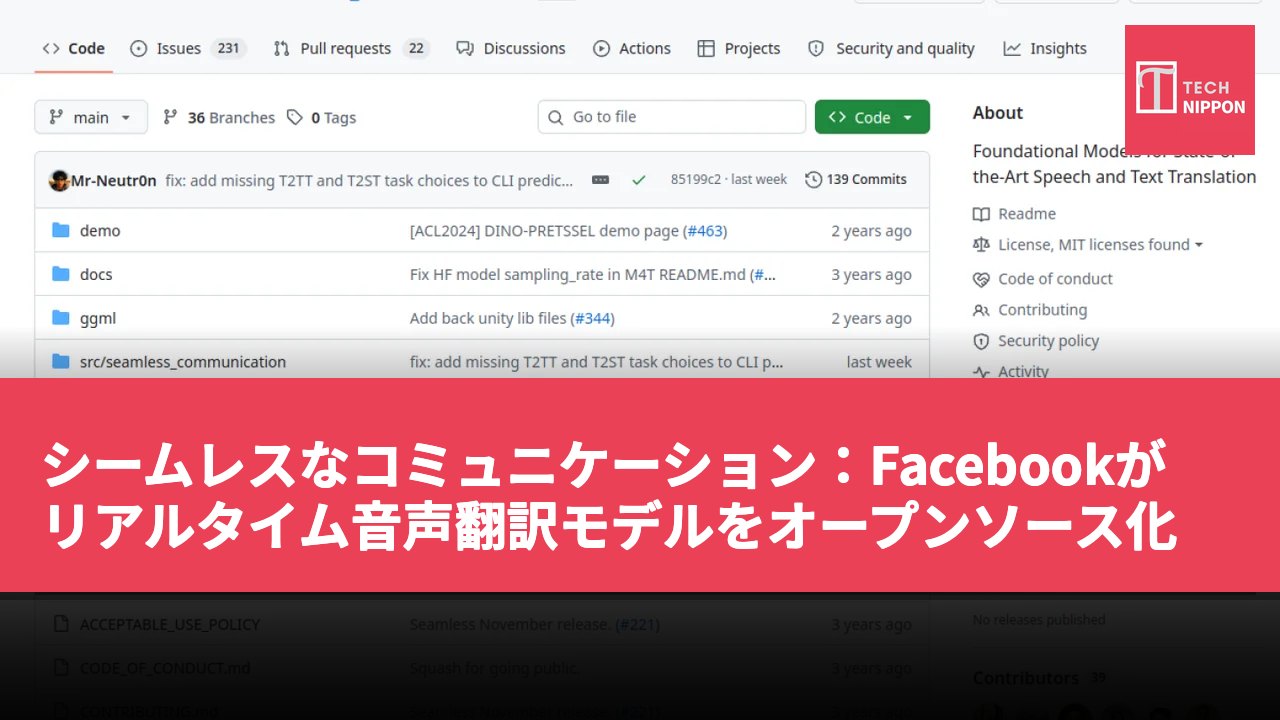Click the folder icon beside ggml
1280x720 pixels.
pos(61,319)
